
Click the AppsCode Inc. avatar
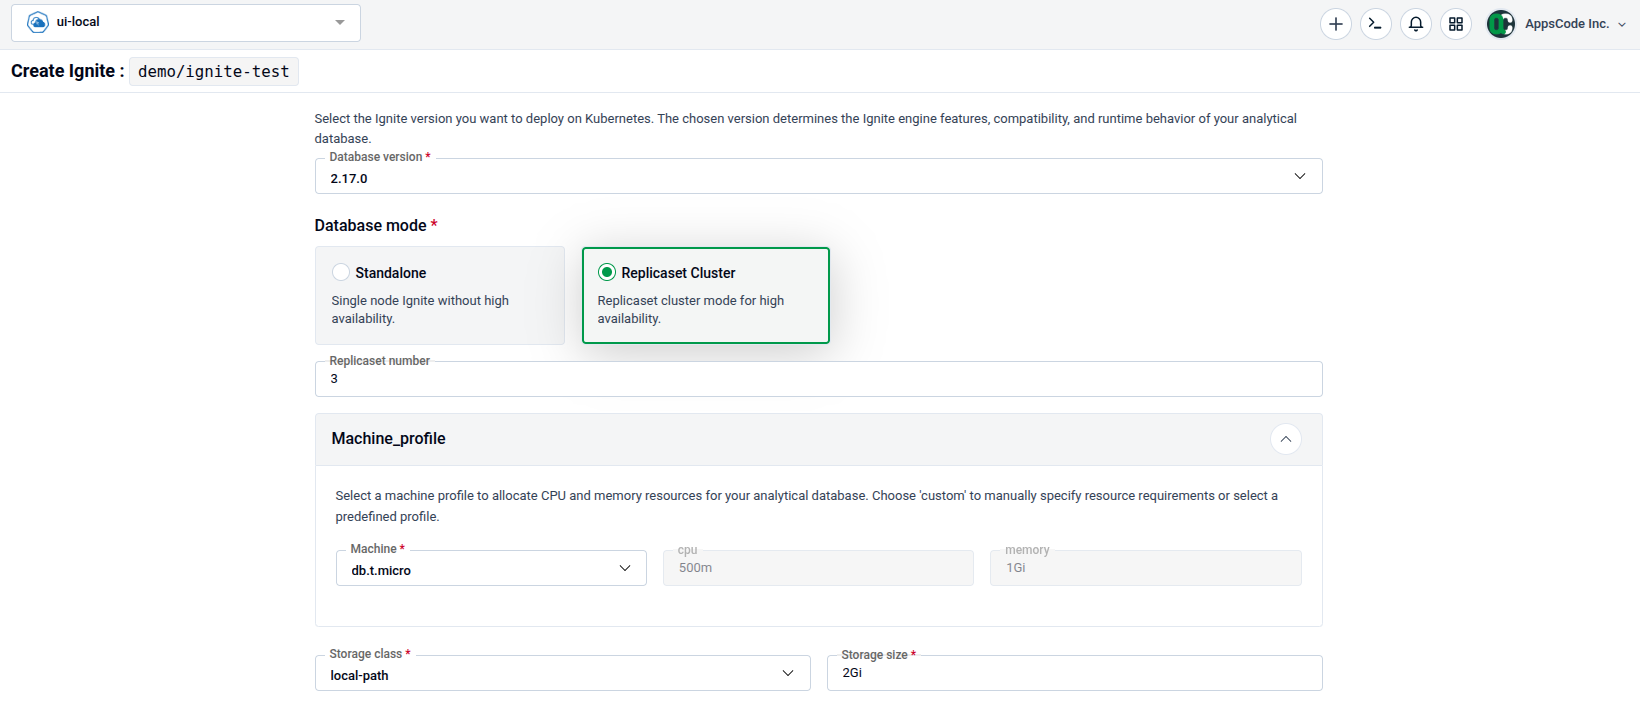[x=1500, y=24]
